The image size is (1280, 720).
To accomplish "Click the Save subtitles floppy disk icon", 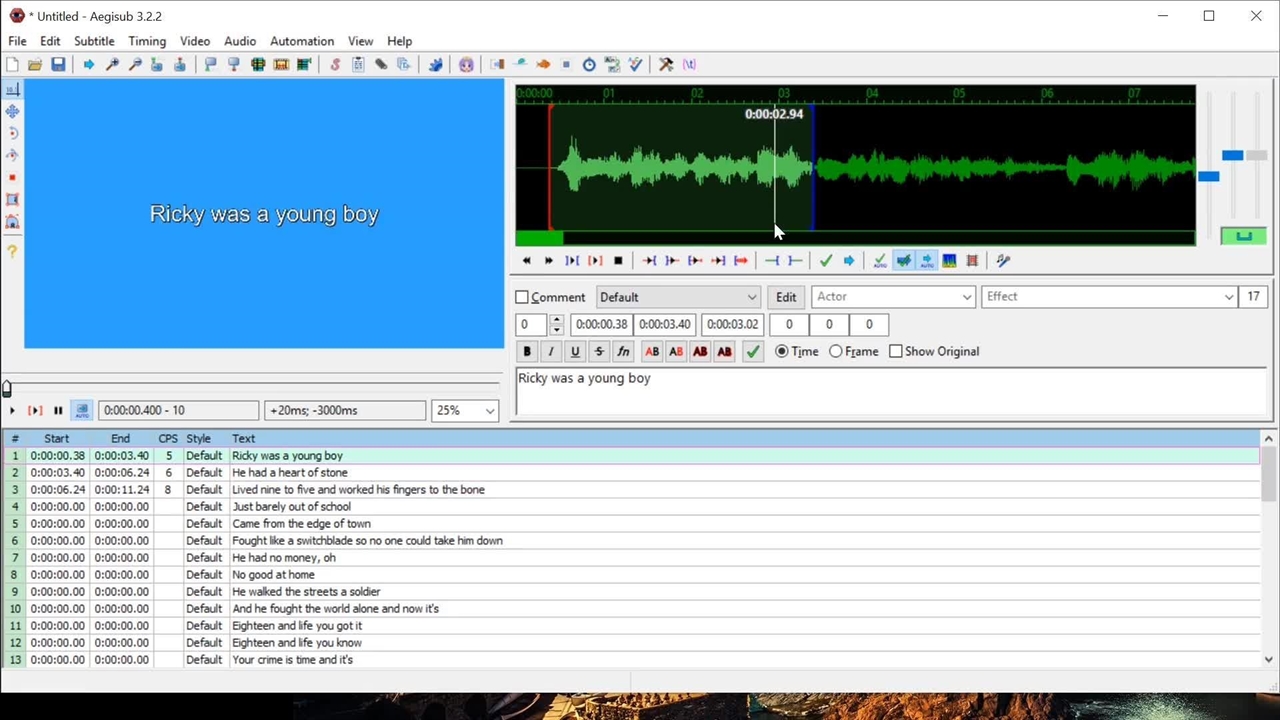I will pyautogui.click(x=58, y=64).
